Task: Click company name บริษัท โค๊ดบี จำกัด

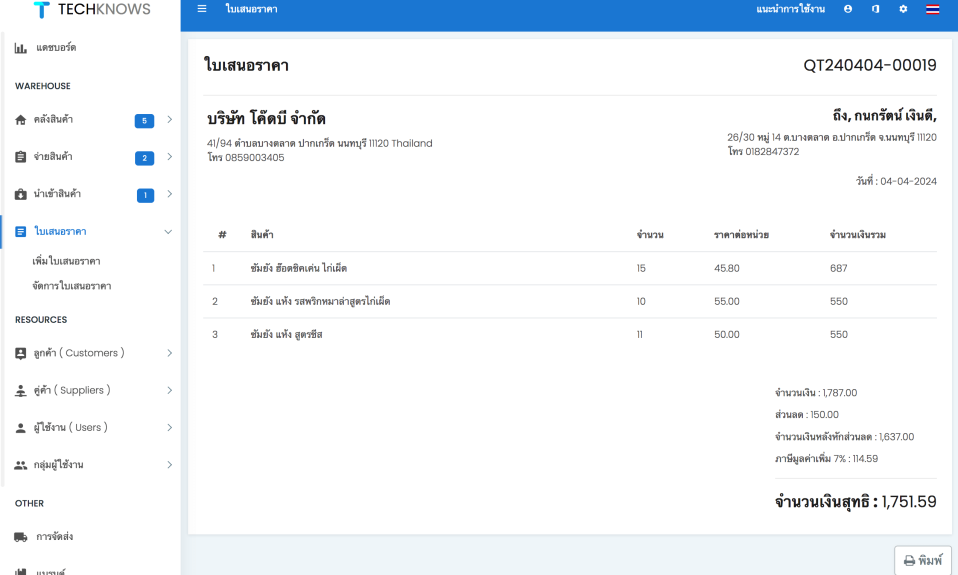Action: pyautogui.click(x=266, y=119)
